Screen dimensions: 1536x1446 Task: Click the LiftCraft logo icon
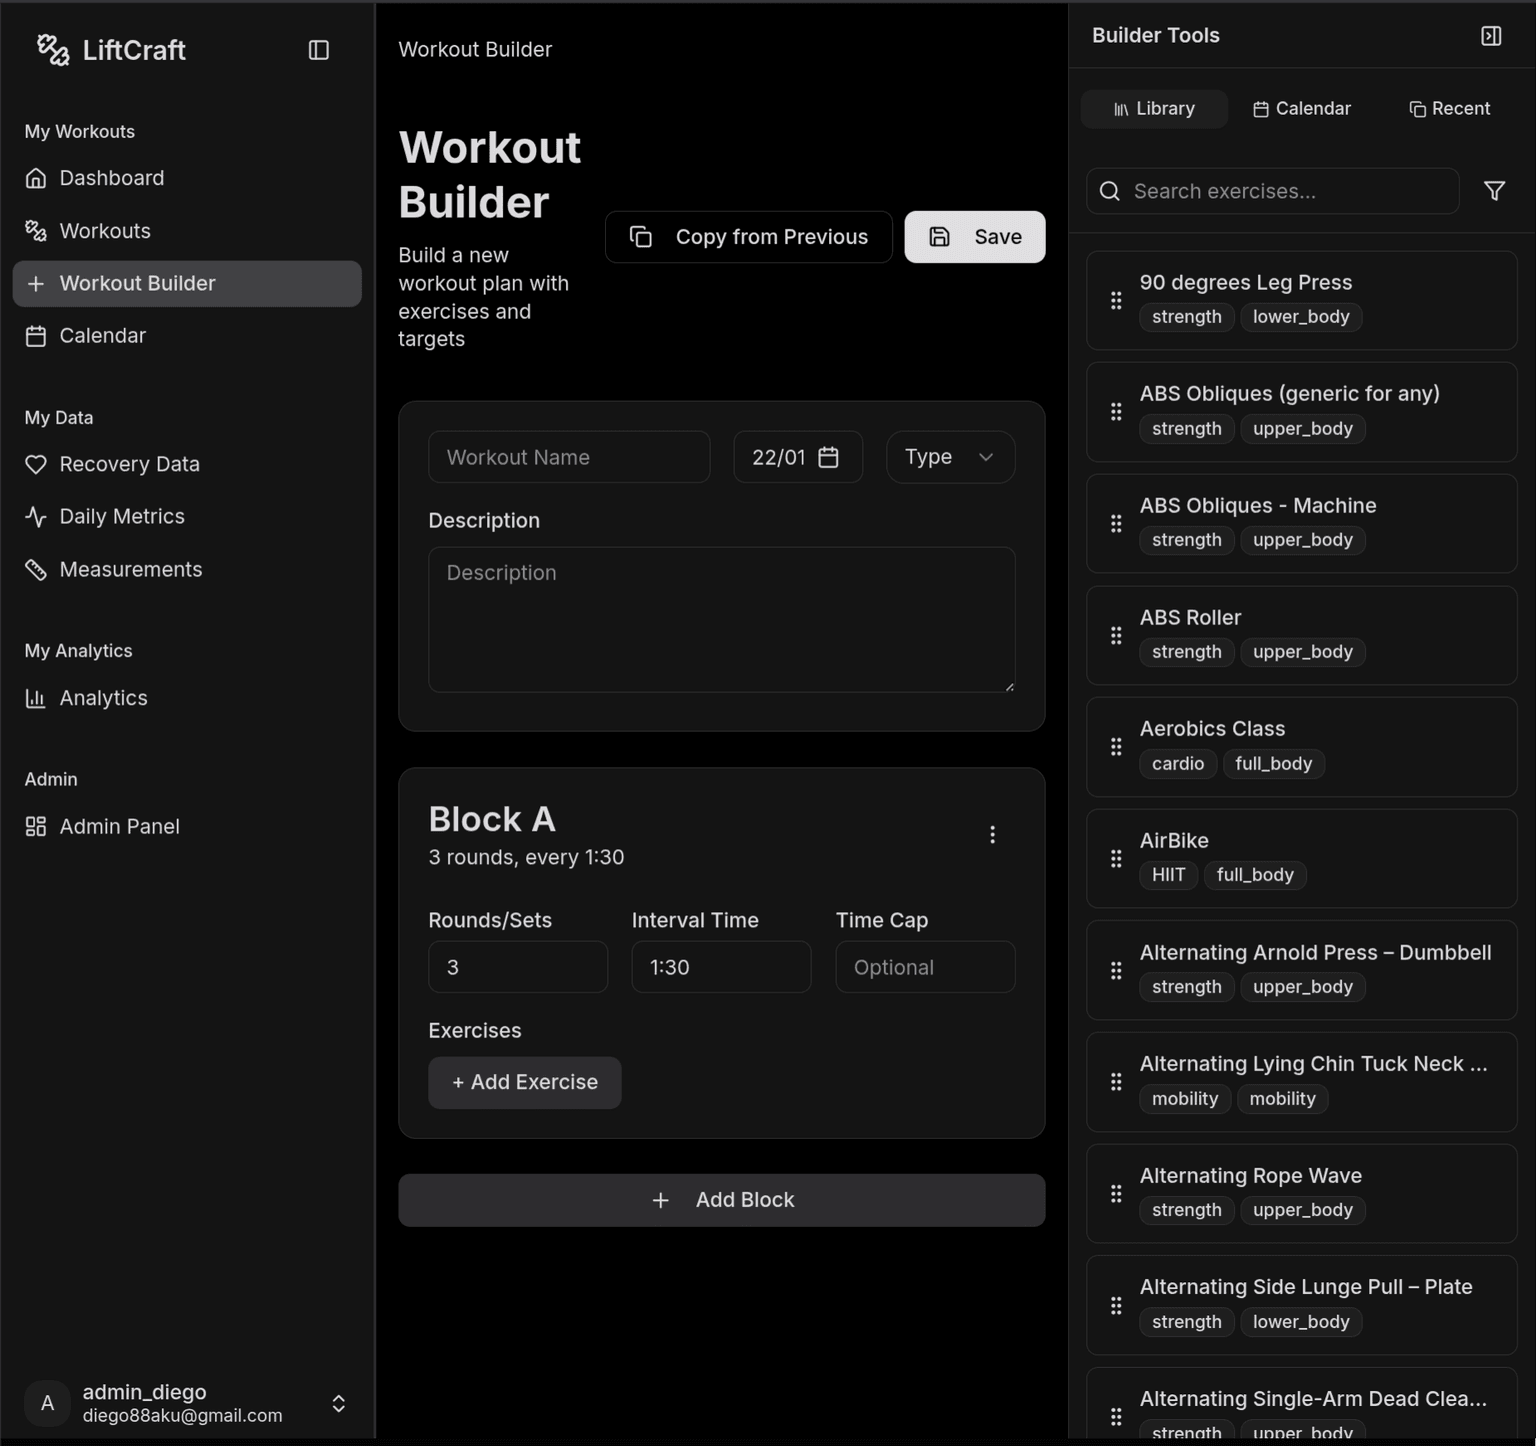(52, 50)
